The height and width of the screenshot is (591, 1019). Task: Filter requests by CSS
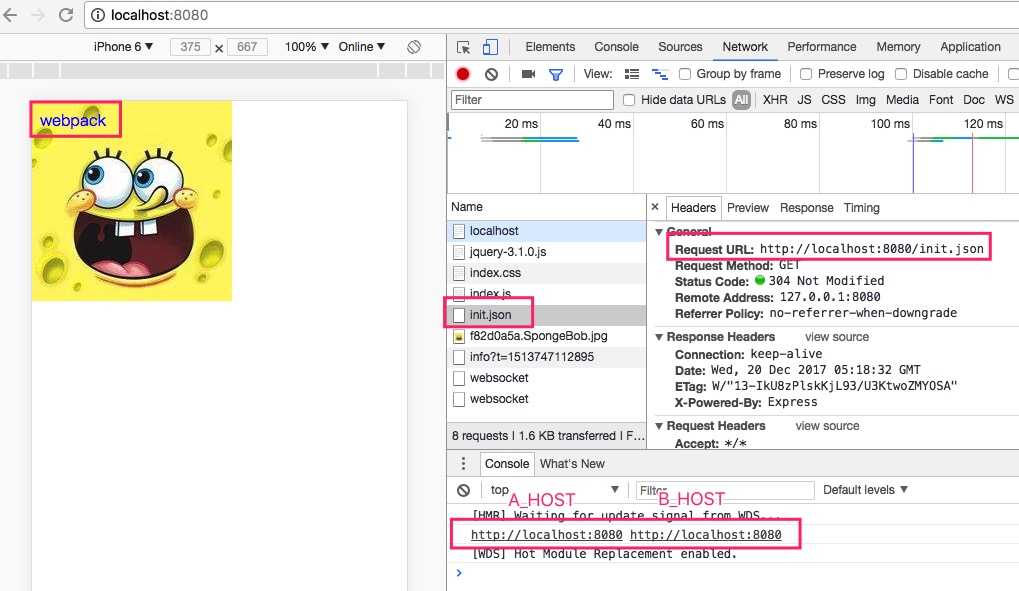point(833,99)
